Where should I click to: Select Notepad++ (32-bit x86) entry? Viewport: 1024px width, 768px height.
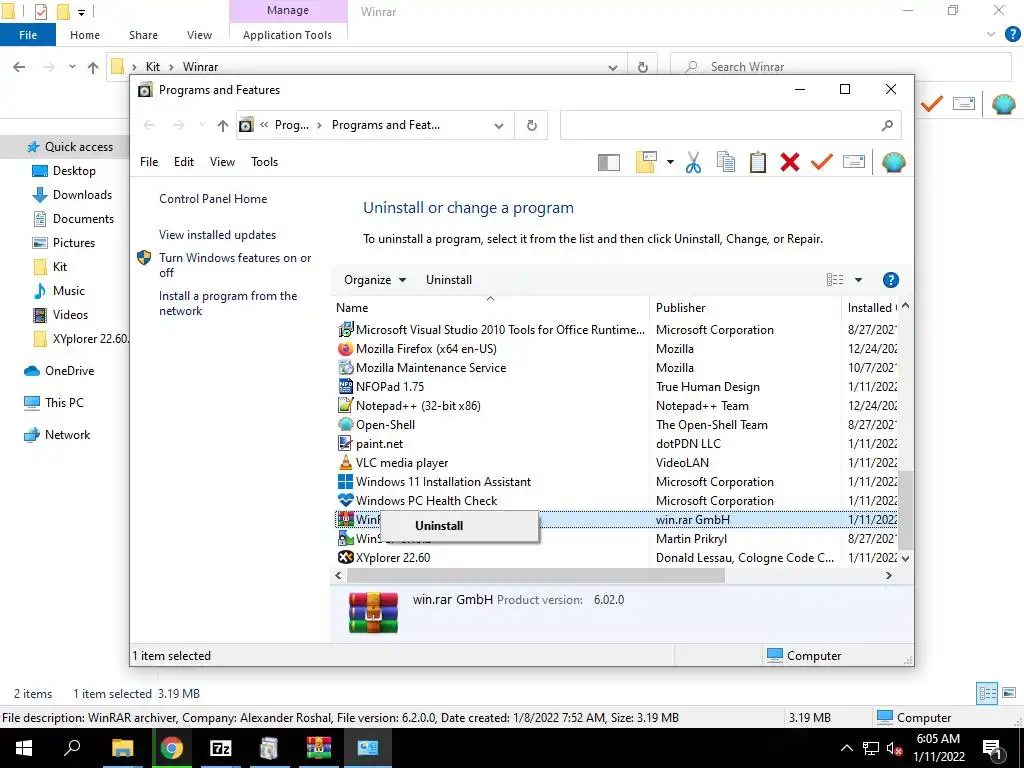(418, 406)
